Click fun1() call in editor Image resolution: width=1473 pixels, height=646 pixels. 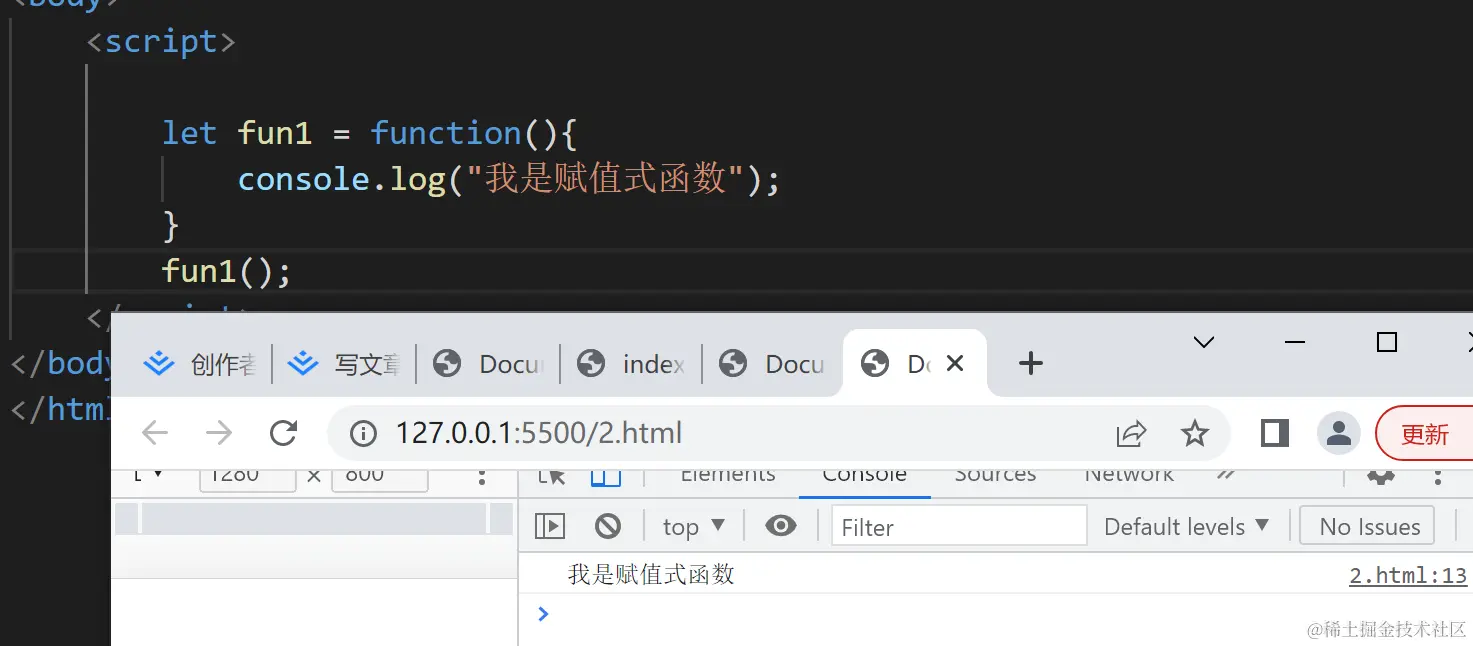pos(226,271)
